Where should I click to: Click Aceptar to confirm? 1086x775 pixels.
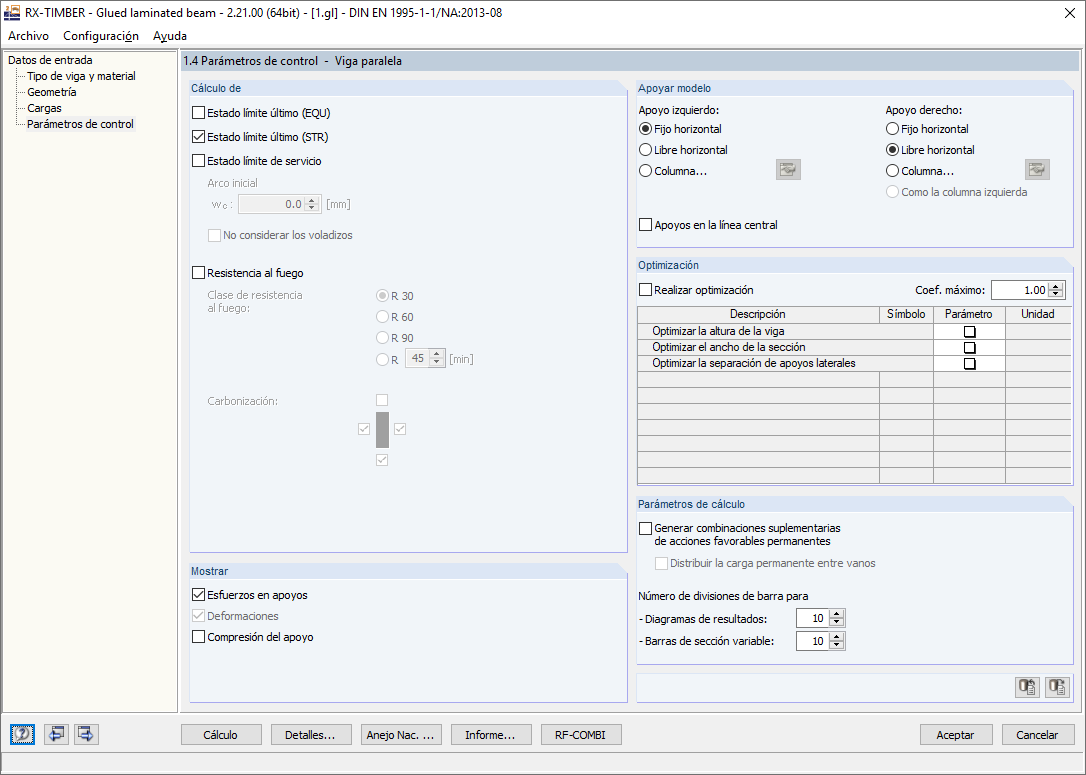[956, 735]
